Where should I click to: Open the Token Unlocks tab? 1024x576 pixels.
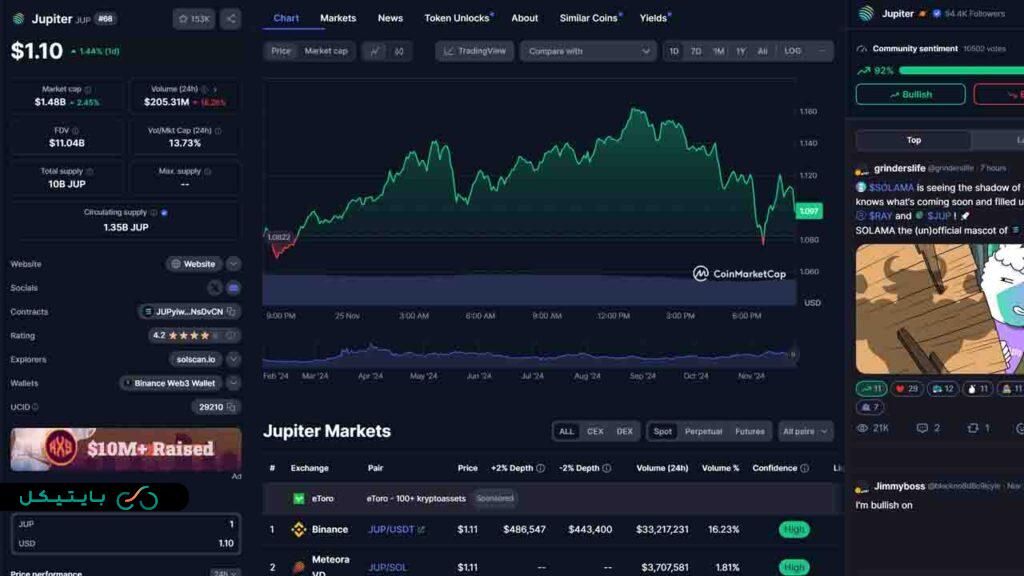(457, 18)
